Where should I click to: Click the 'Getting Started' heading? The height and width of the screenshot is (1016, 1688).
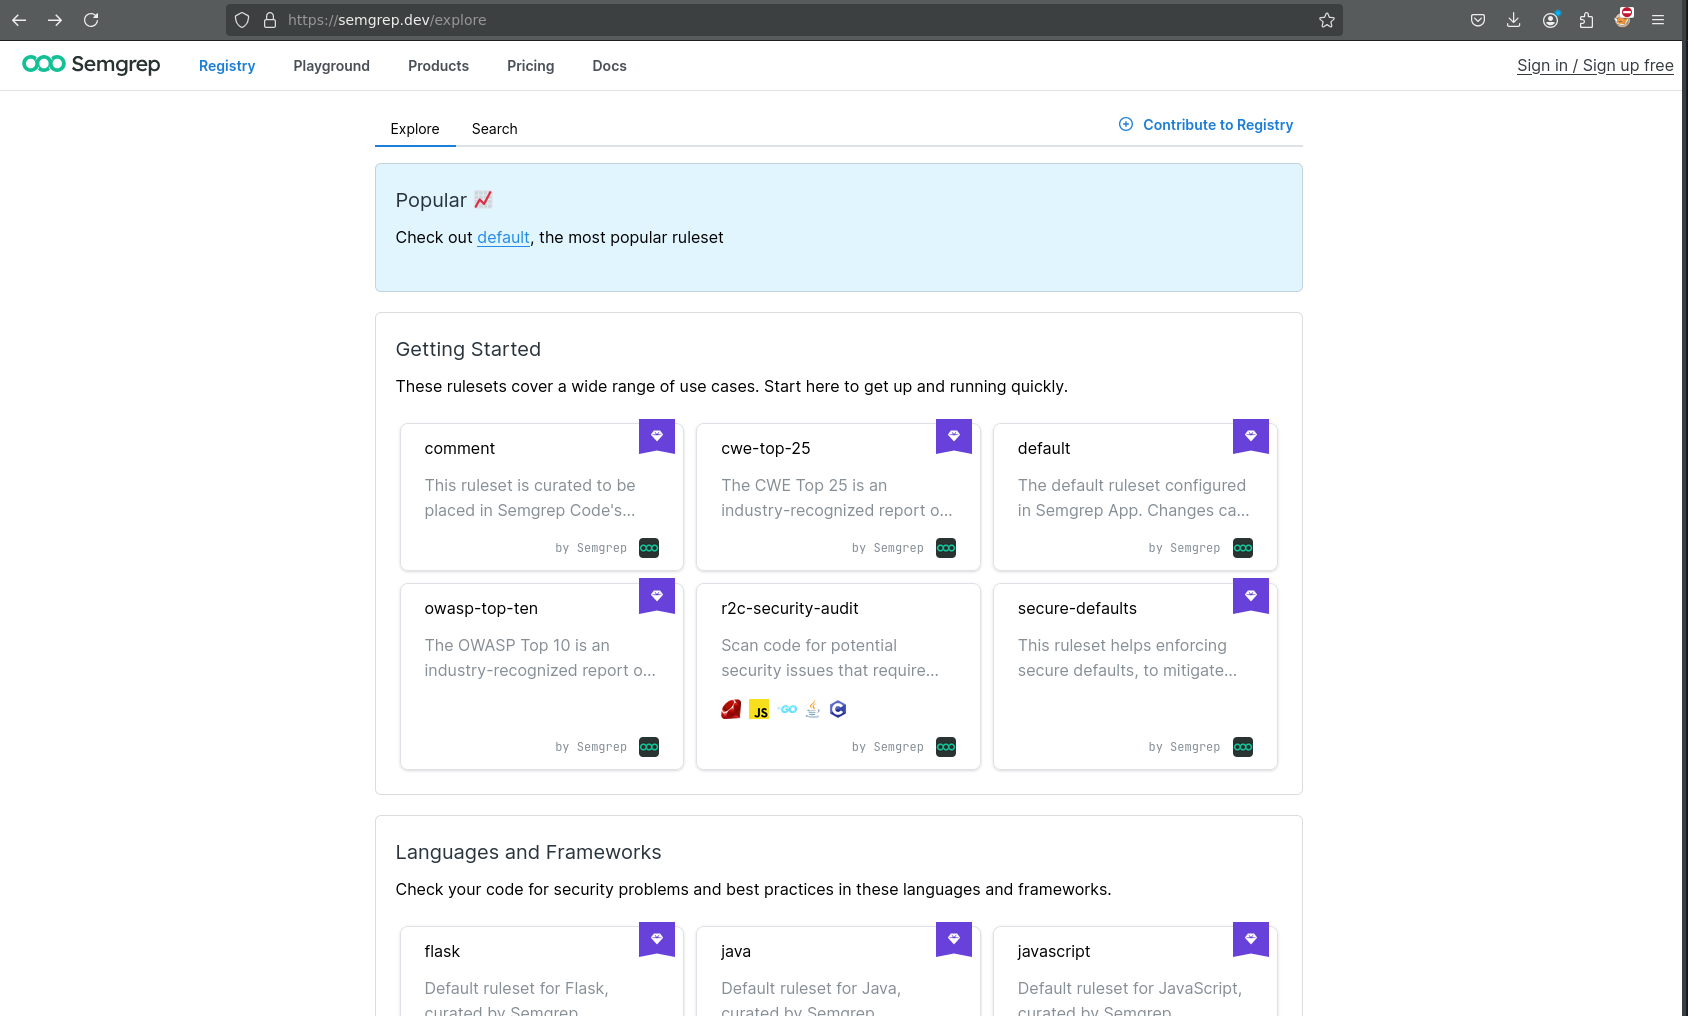click(x=468, y=349)
